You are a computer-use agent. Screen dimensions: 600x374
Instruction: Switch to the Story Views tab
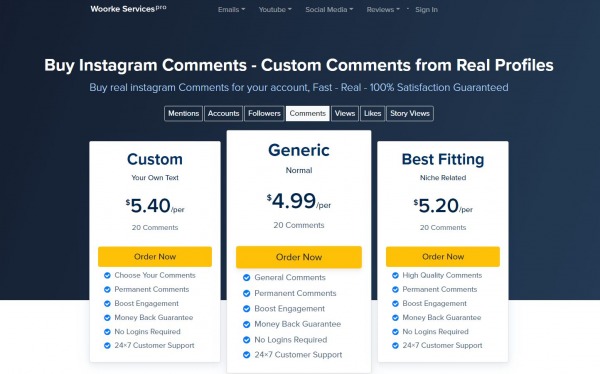pyautogui.click(x=410, y=113)
